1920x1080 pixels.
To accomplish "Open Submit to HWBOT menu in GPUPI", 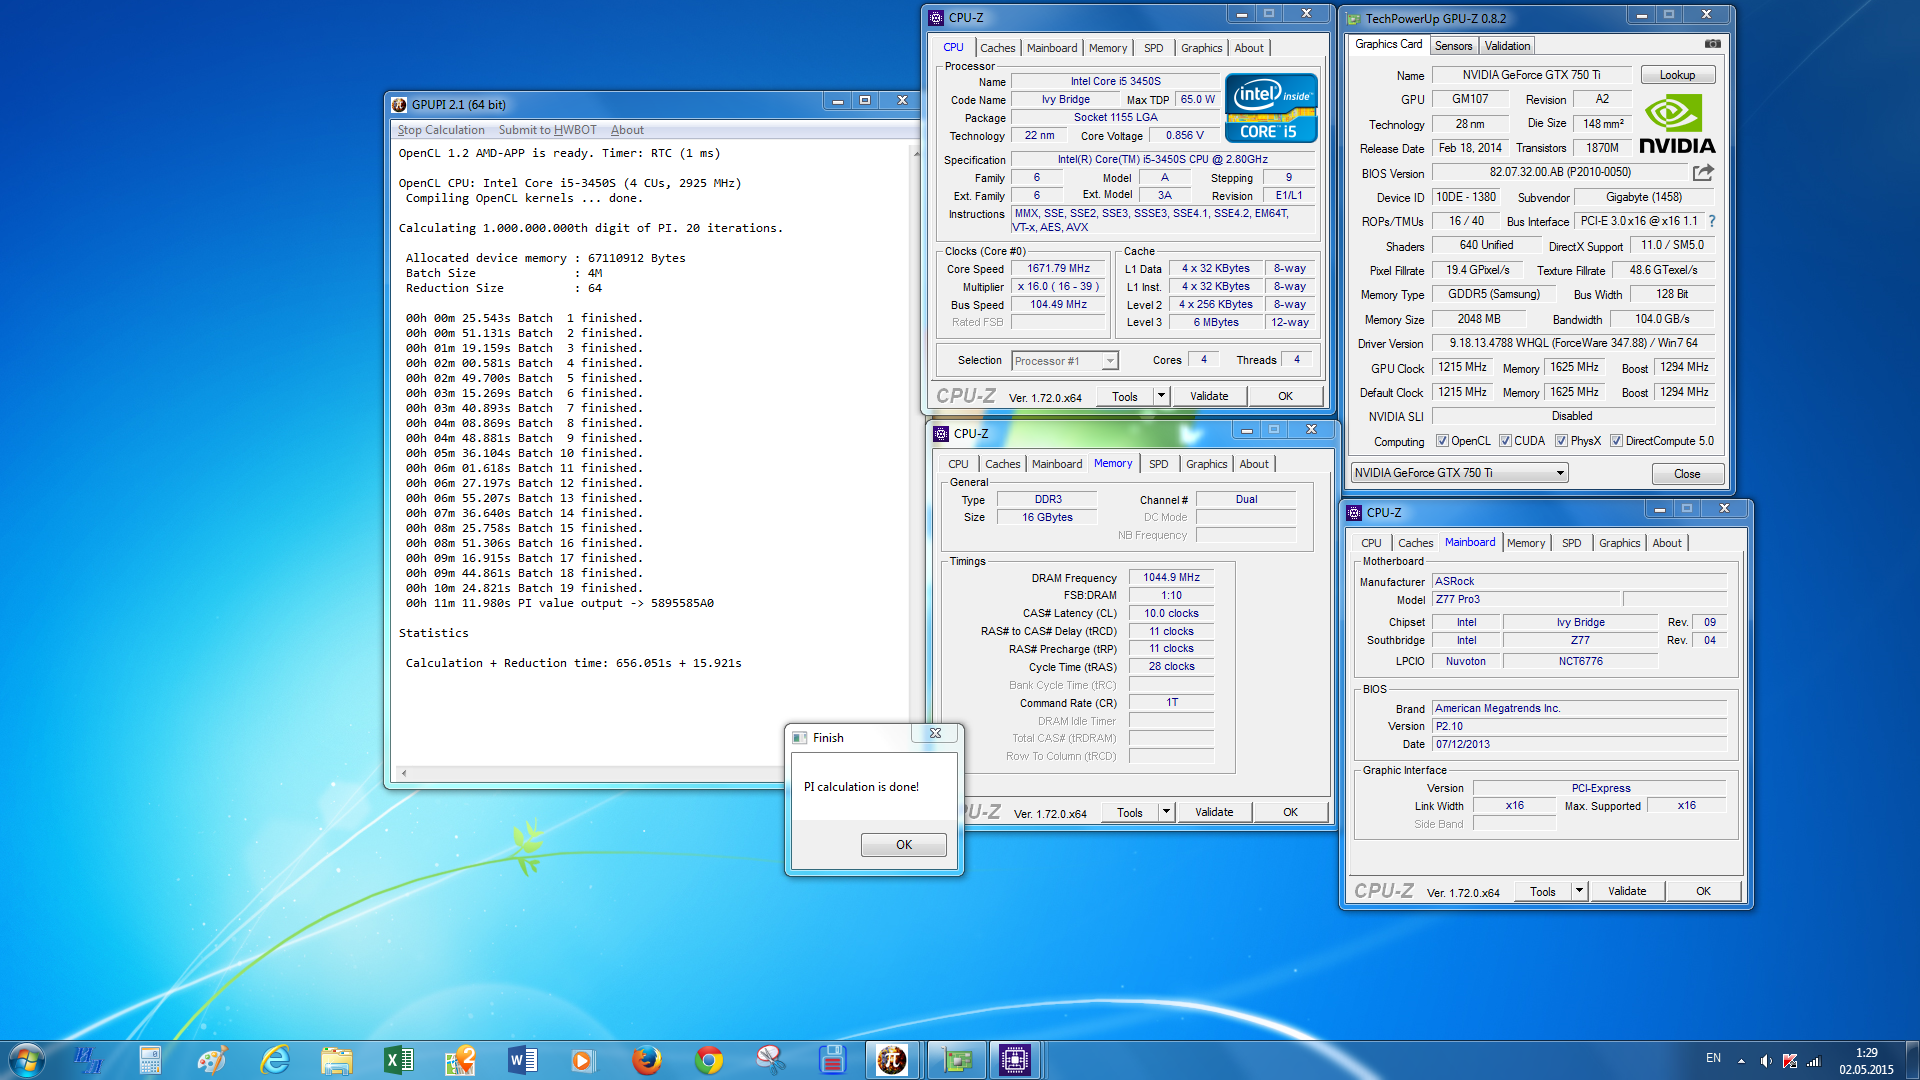I will 547,130.
